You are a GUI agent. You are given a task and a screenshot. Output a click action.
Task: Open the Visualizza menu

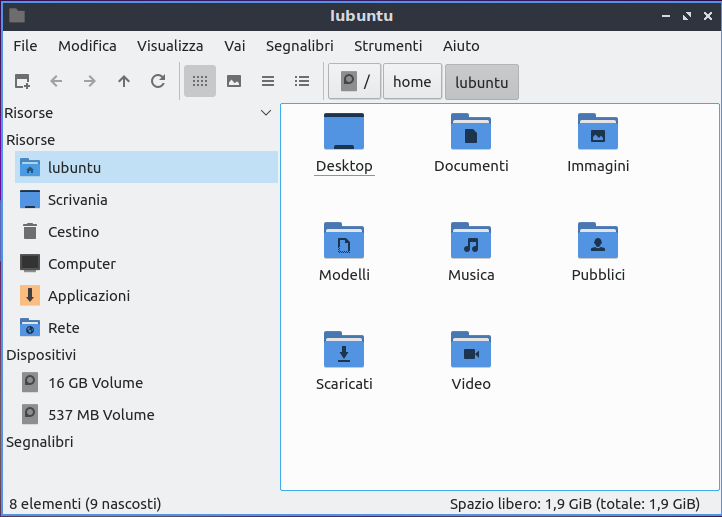click(x=170, y=46)
